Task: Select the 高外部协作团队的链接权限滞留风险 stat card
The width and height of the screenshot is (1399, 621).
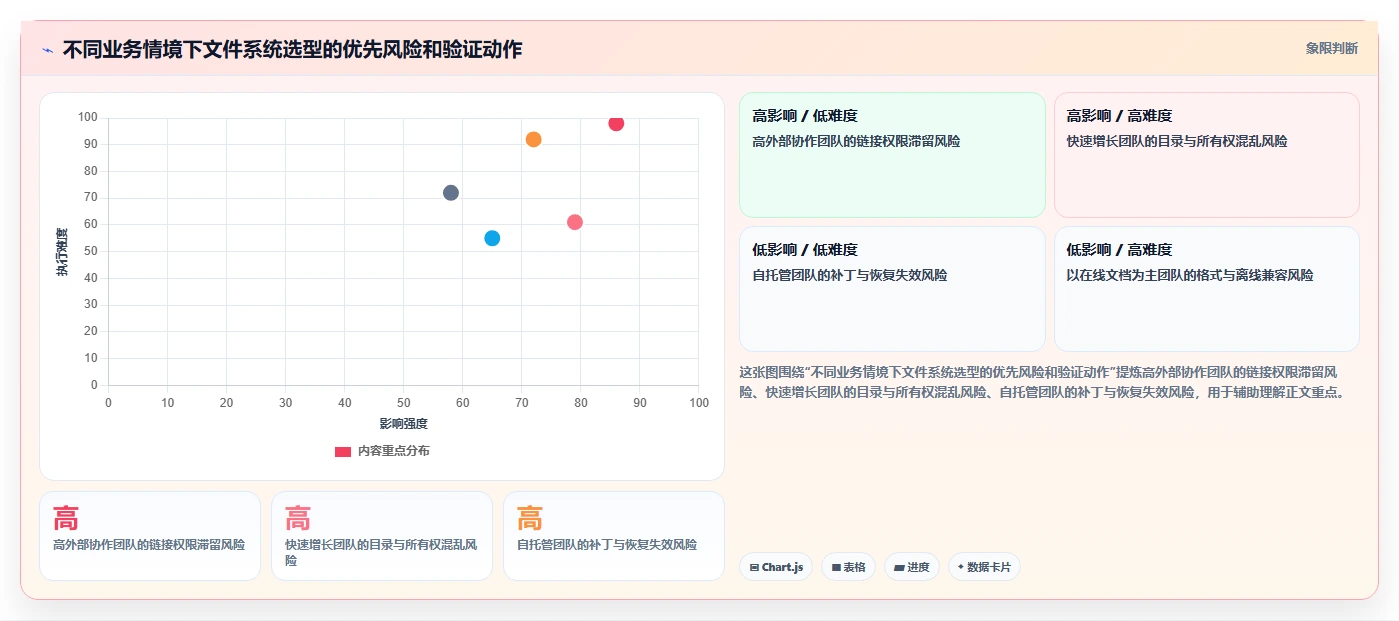Action: point(150,536)
